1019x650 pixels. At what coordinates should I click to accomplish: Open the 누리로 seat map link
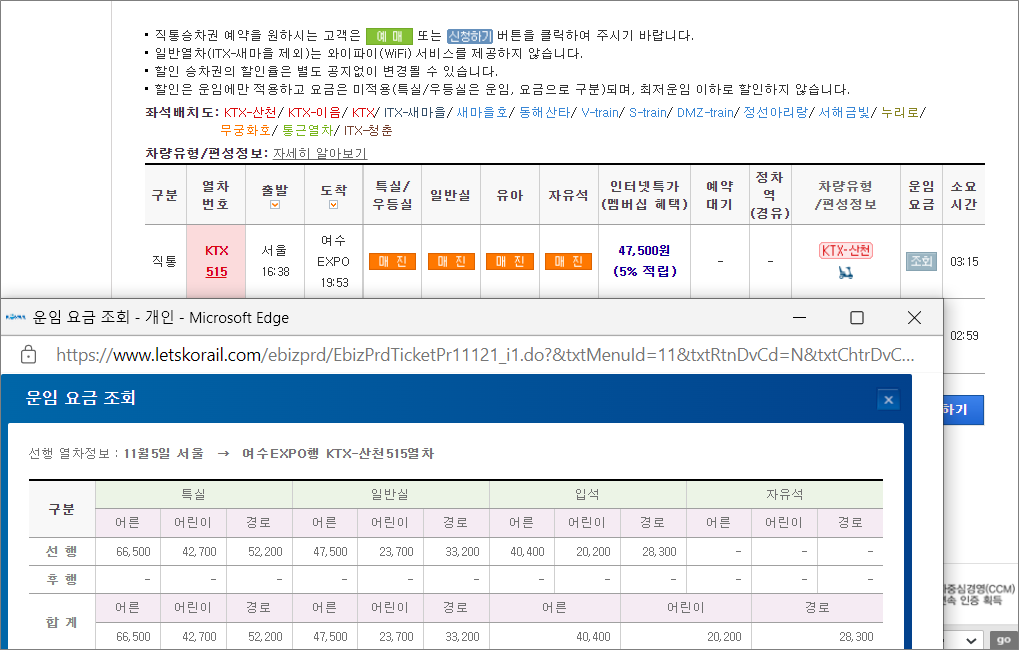(899, 112)
